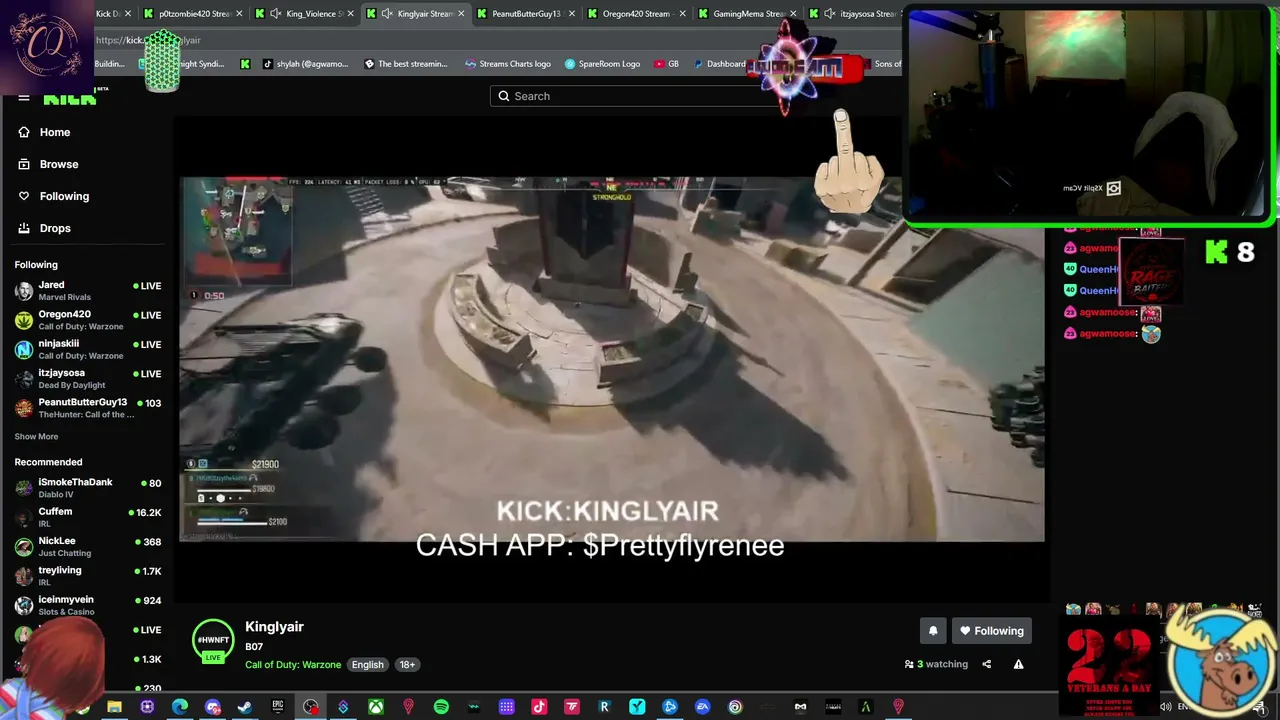Open Oregon420 channel from Following list

[x=88, y=320]
